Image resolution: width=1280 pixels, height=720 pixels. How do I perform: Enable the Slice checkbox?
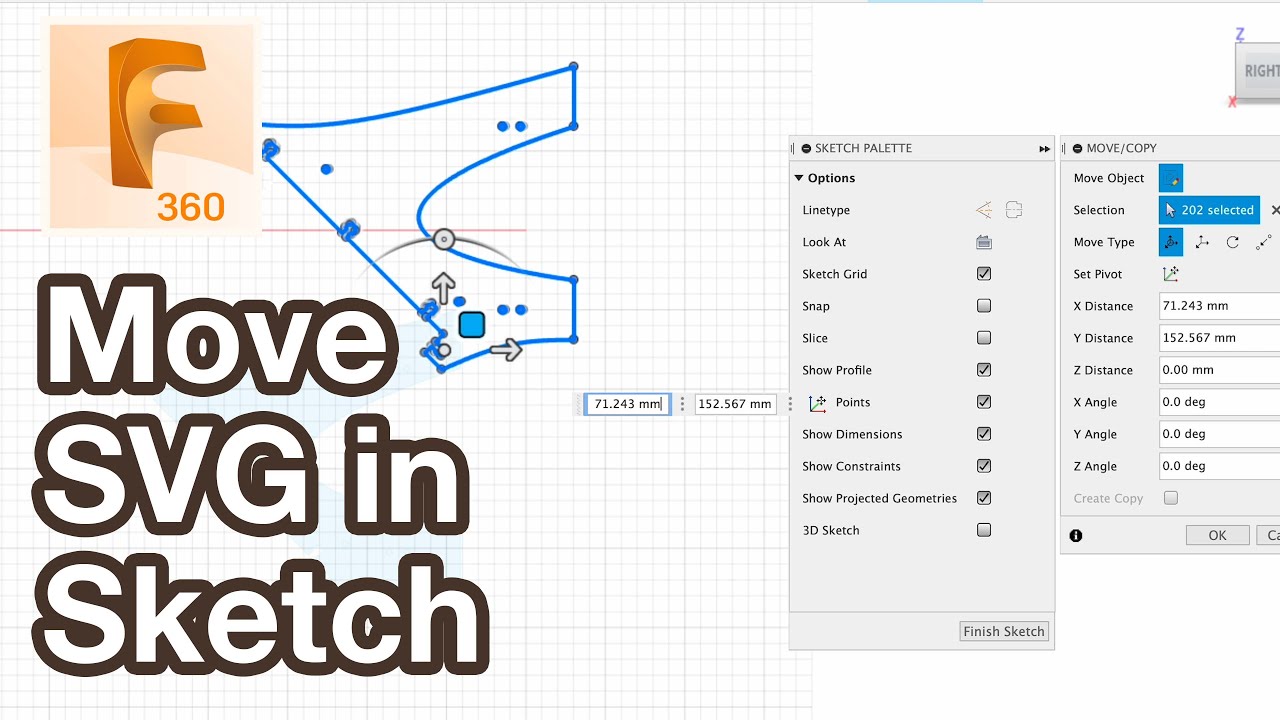coord(984,338)
